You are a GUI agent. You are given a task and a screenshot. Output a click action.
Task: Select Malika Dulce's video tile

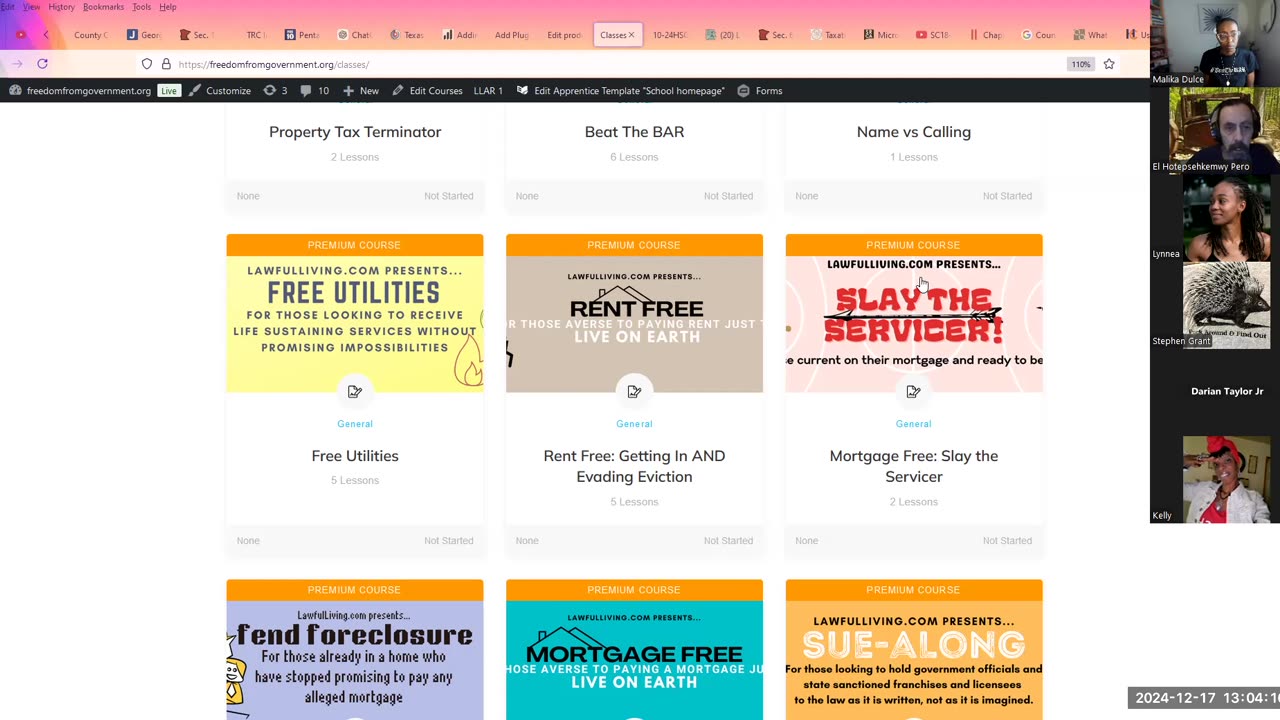(x=1215, y=43)
